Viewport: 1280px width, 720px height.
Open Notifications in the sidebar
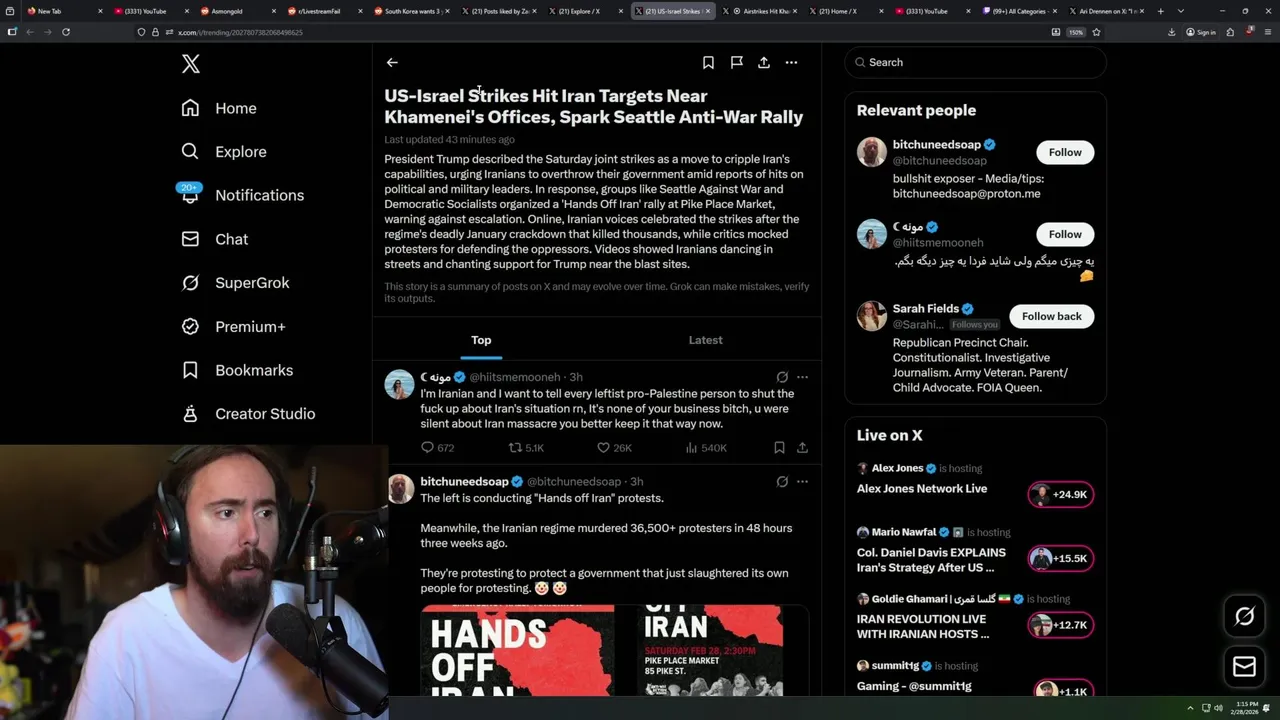[x=242, y=195]
